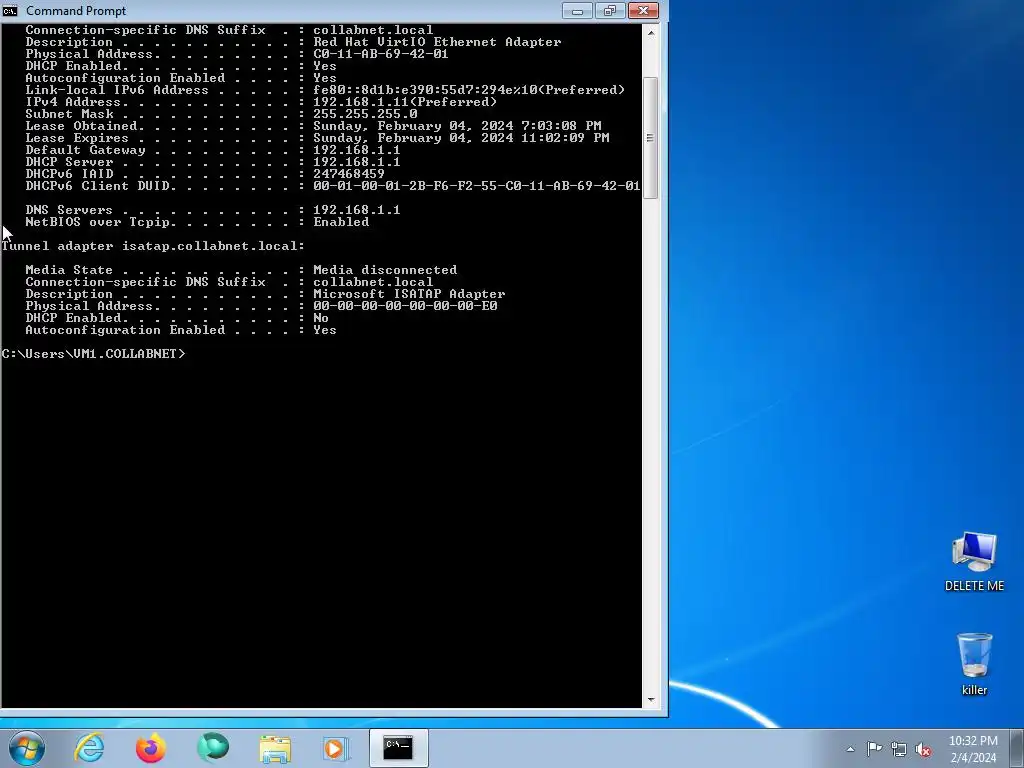1024x768 pixels.
Task: Minimize the Command Prompt window
Action: [577, 10]
